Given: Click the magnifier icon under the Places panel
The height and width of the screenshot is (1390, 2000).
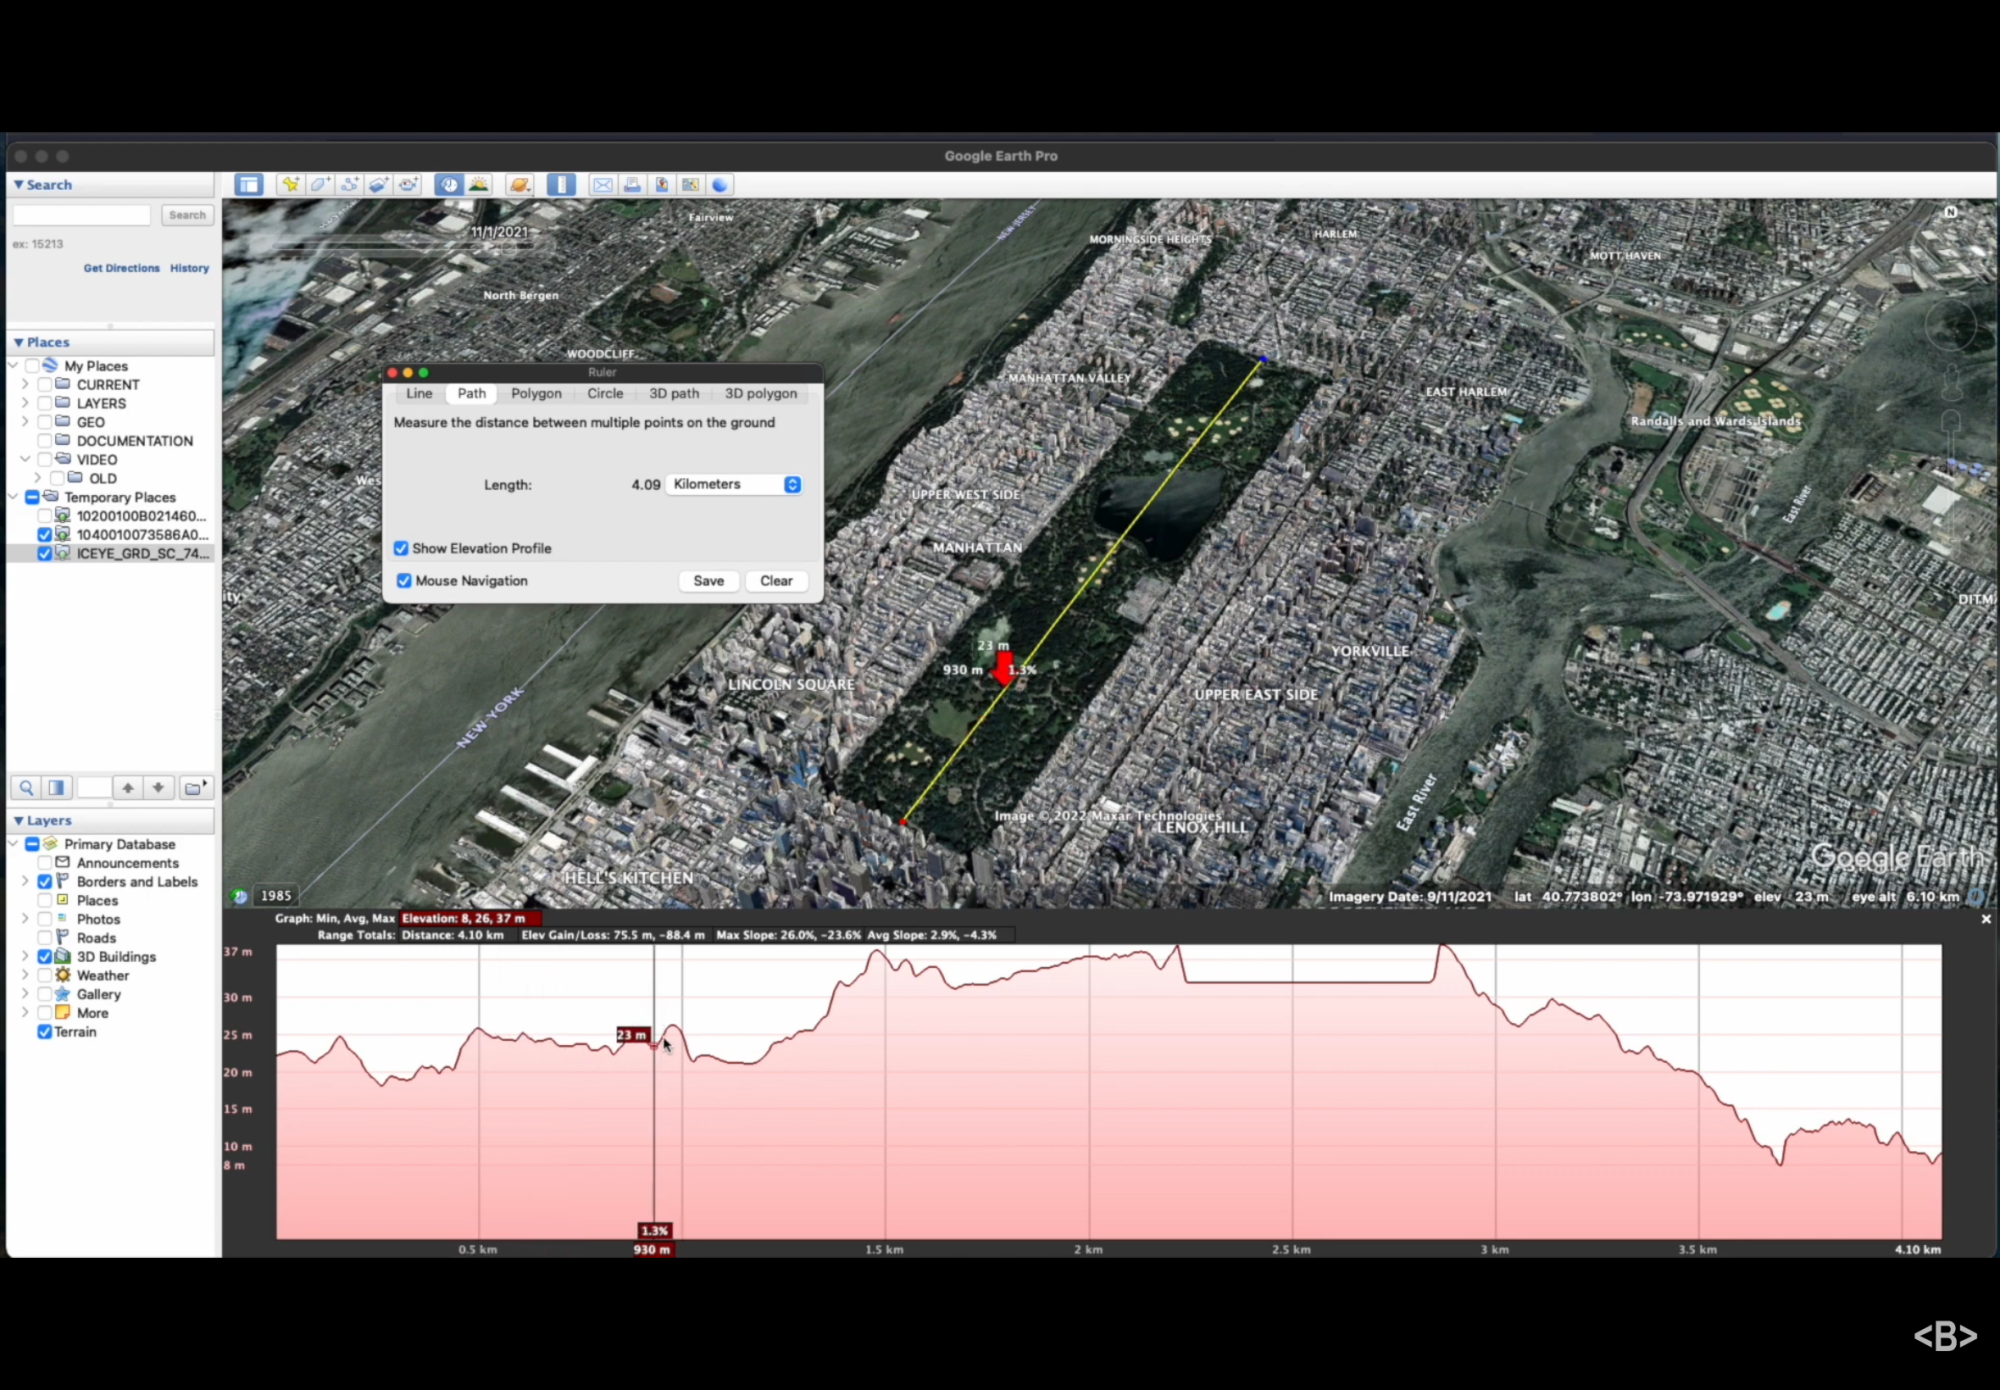Looking at the screenshot, I should [x=26, y=788].
